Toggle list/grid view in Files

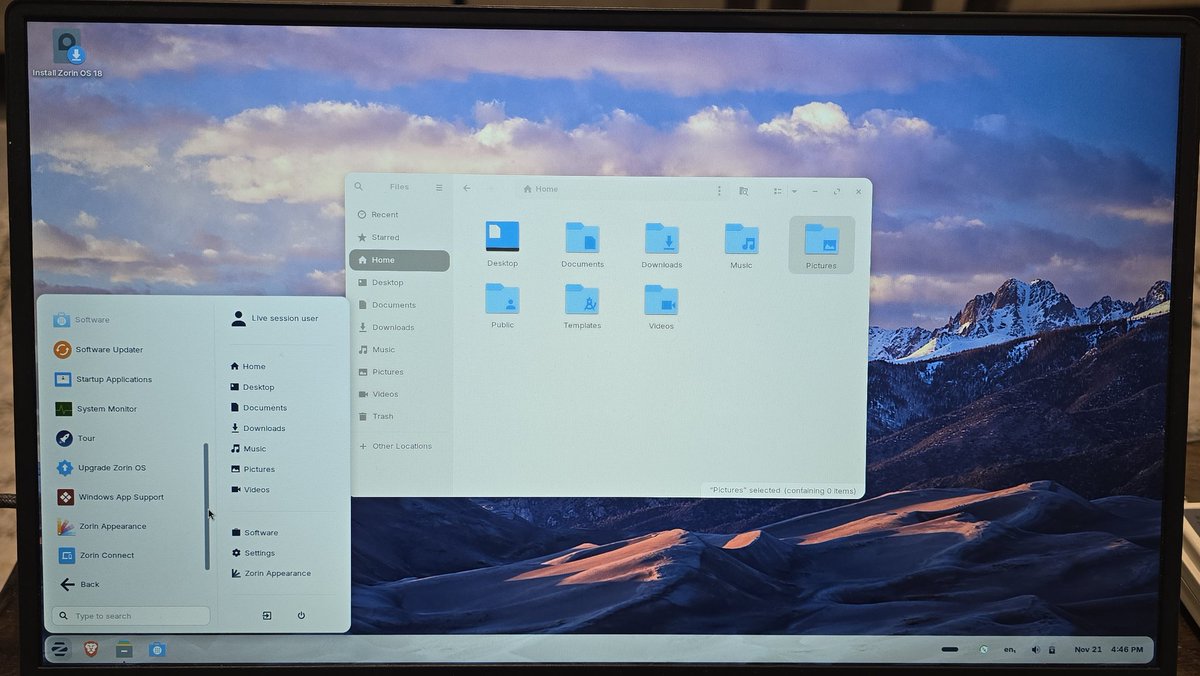(777, 190)
